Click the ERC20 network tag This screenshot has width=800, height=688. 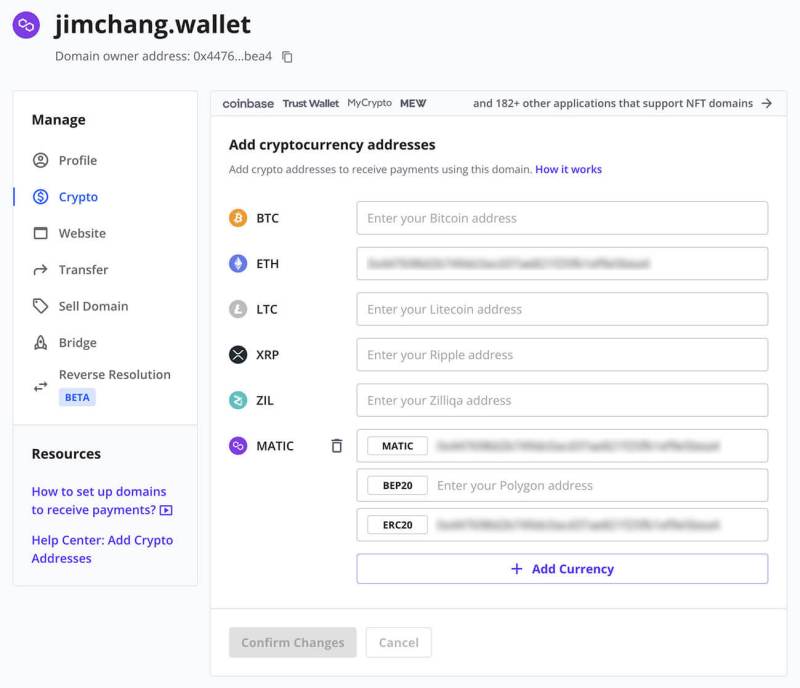[397, 525]
